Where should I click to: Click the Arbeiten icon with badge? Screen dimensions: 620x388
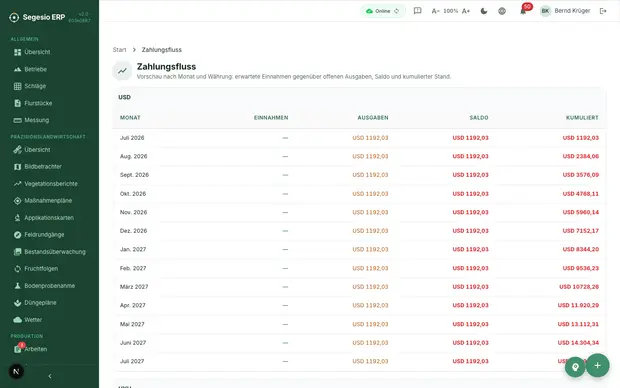coord(18,348)
